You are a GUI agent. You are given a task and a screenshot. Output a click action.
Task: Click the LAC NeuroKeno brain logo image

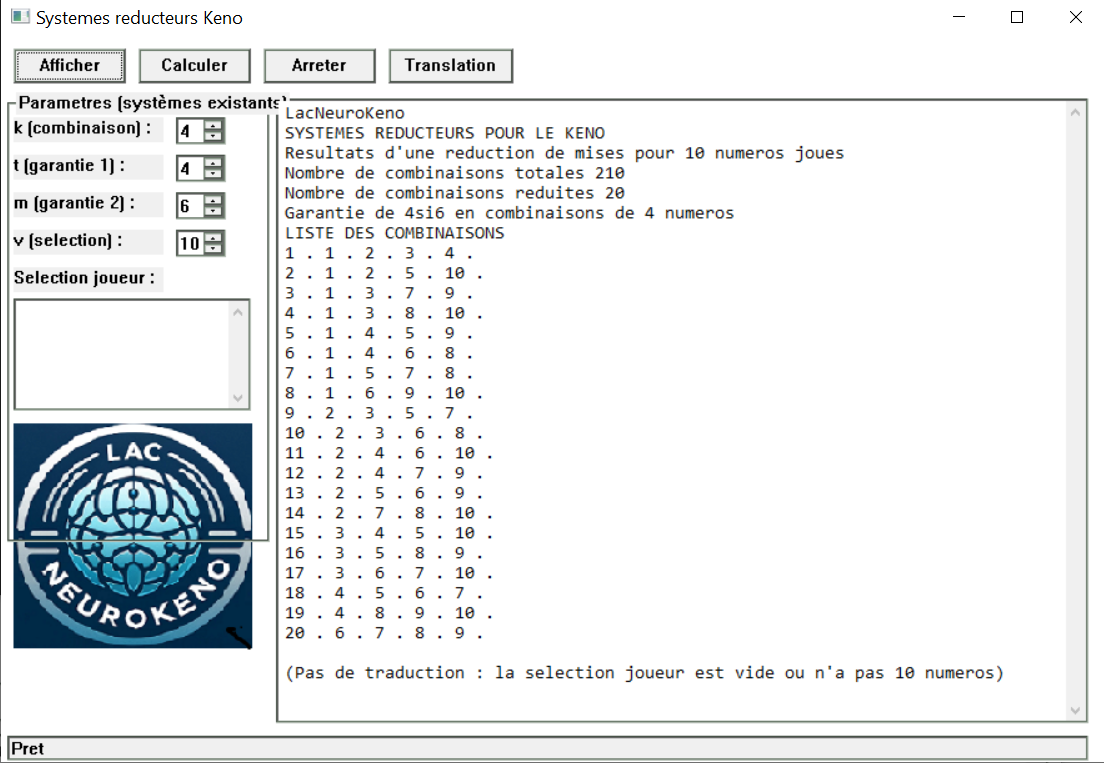(132, 535)
